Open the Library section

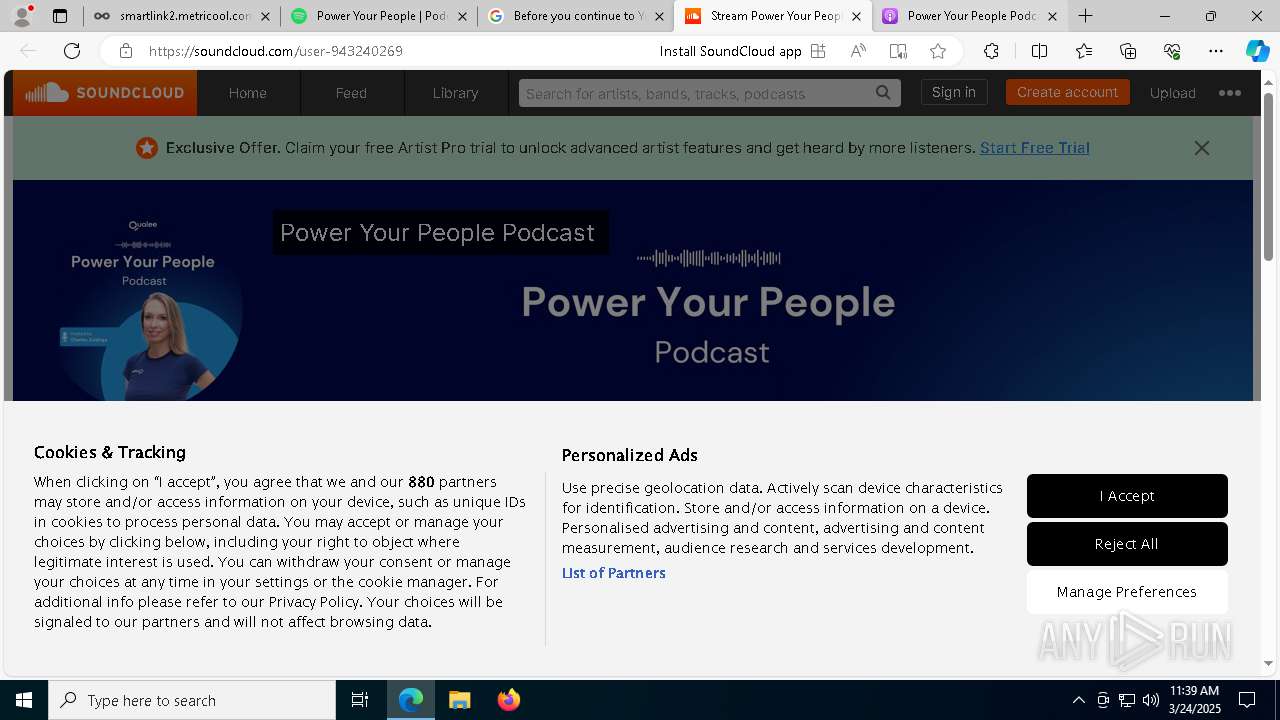coord(455,93)
